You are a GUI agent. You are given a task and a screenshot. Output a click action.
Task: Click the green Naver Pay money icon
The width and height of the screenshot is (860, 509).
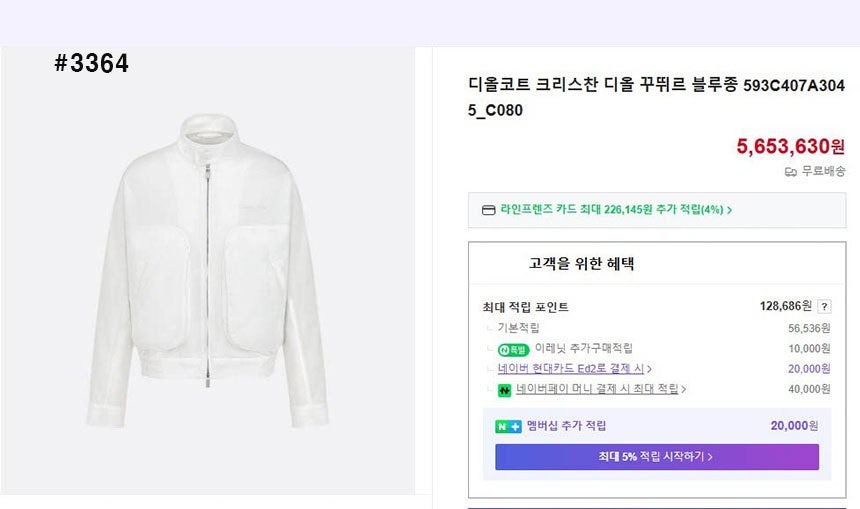[x=505, y=389]
